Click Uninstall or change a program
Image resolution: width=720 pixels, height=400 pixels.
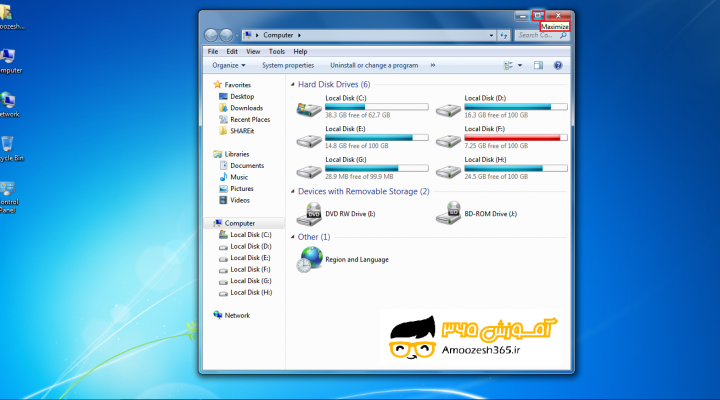[x=374, y=65]
